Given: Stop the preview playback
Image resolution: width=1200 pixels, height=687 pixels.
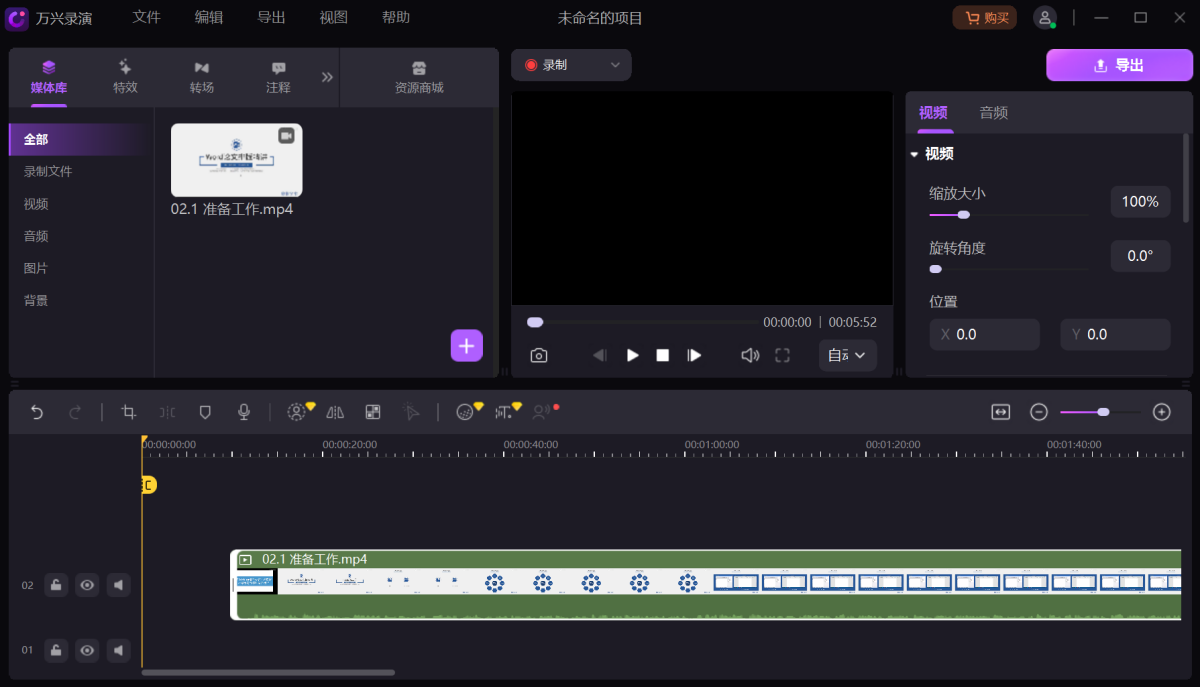Looking at the screenshot, I should [x=662, y=355].
